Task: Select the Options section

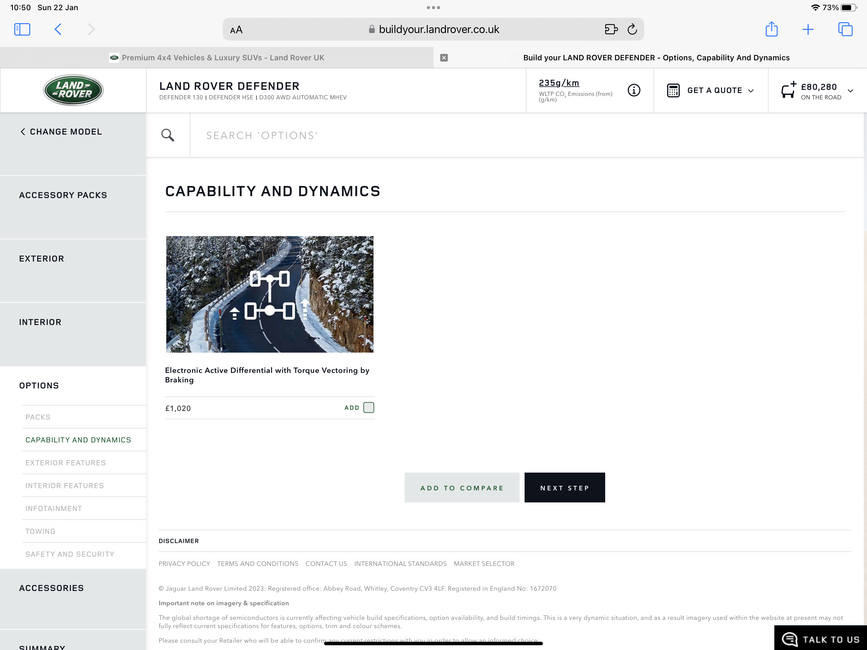Action: coord(39,385)
